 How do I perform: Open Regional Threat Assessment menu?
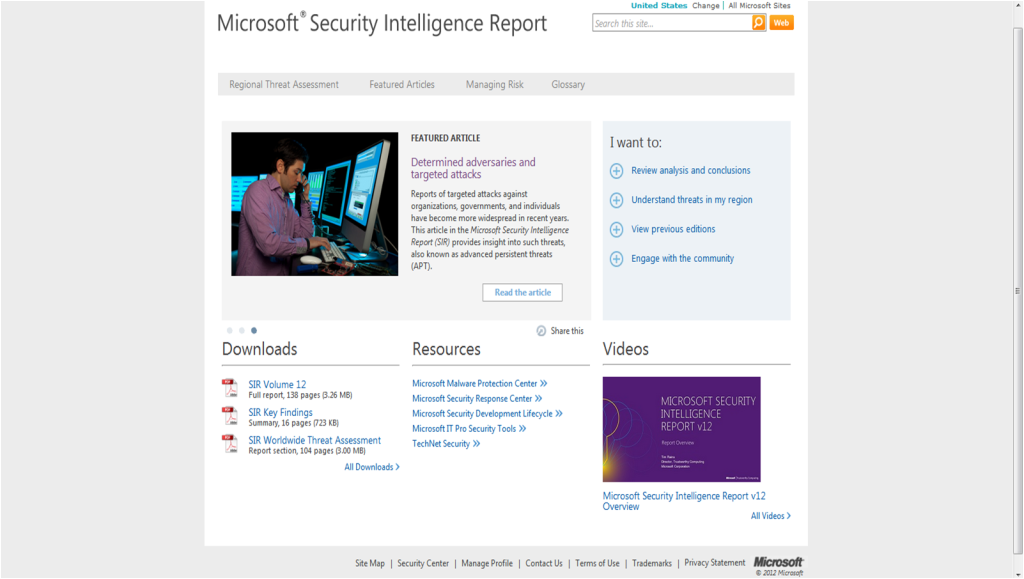[x=283, y=84]
